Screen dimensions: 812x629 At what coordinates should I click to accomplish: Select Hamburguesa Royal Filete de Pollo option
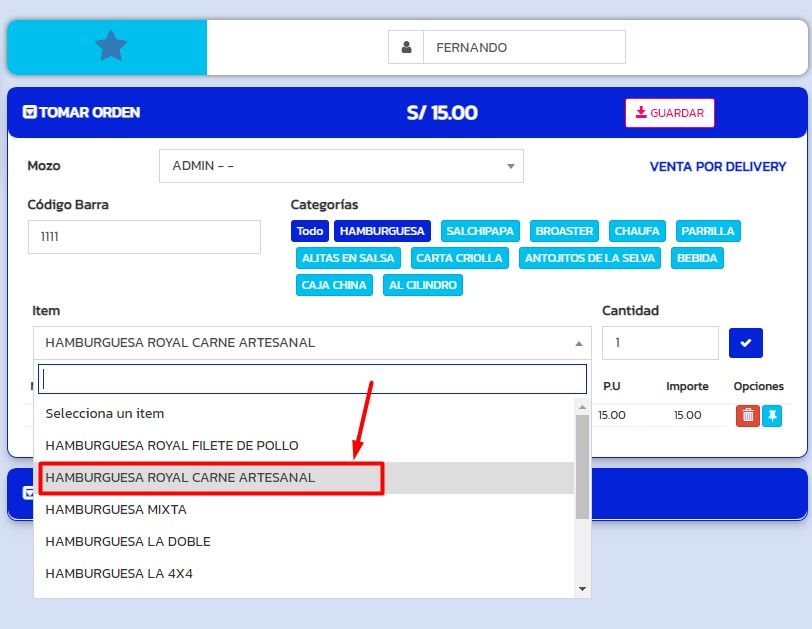click(172, 445)
